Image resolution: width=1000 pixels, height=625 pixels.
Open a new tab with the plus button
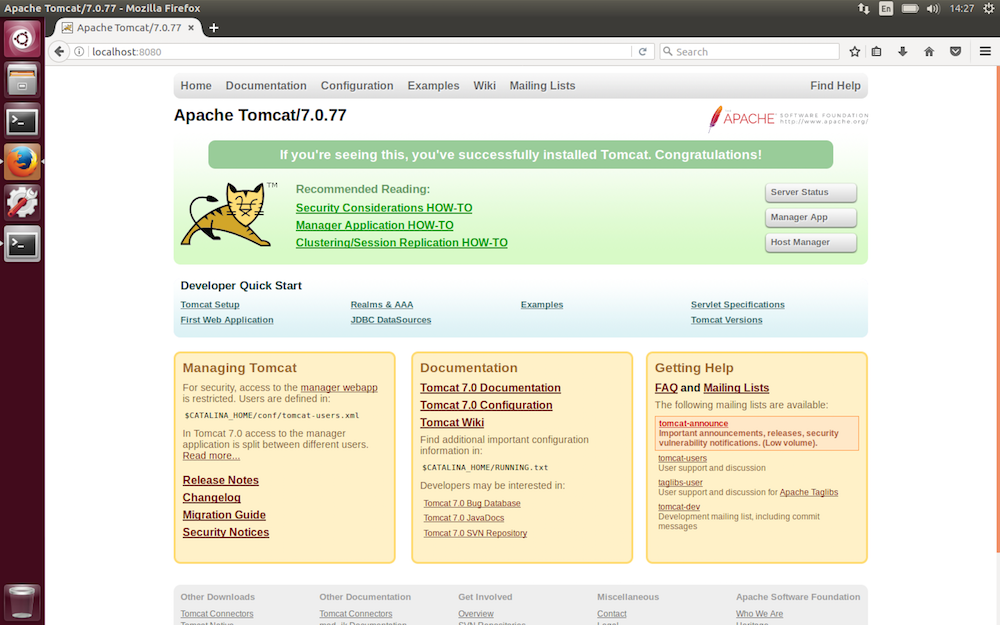pyautogui.click(x=214, y=27)
